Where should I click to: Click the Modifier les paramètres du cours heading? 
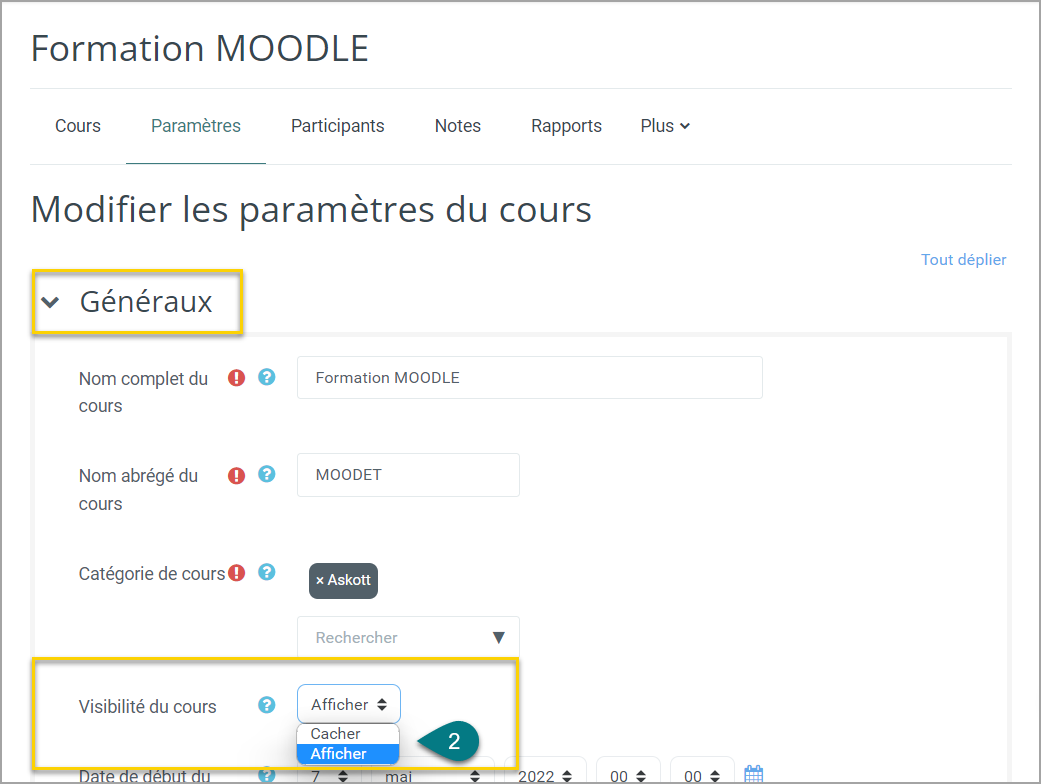311,210
